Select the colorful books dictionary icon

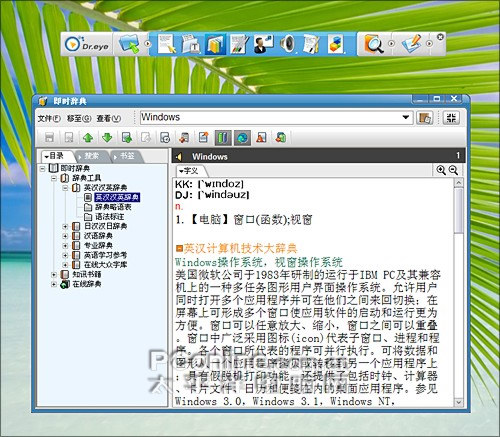pos(215,44)
